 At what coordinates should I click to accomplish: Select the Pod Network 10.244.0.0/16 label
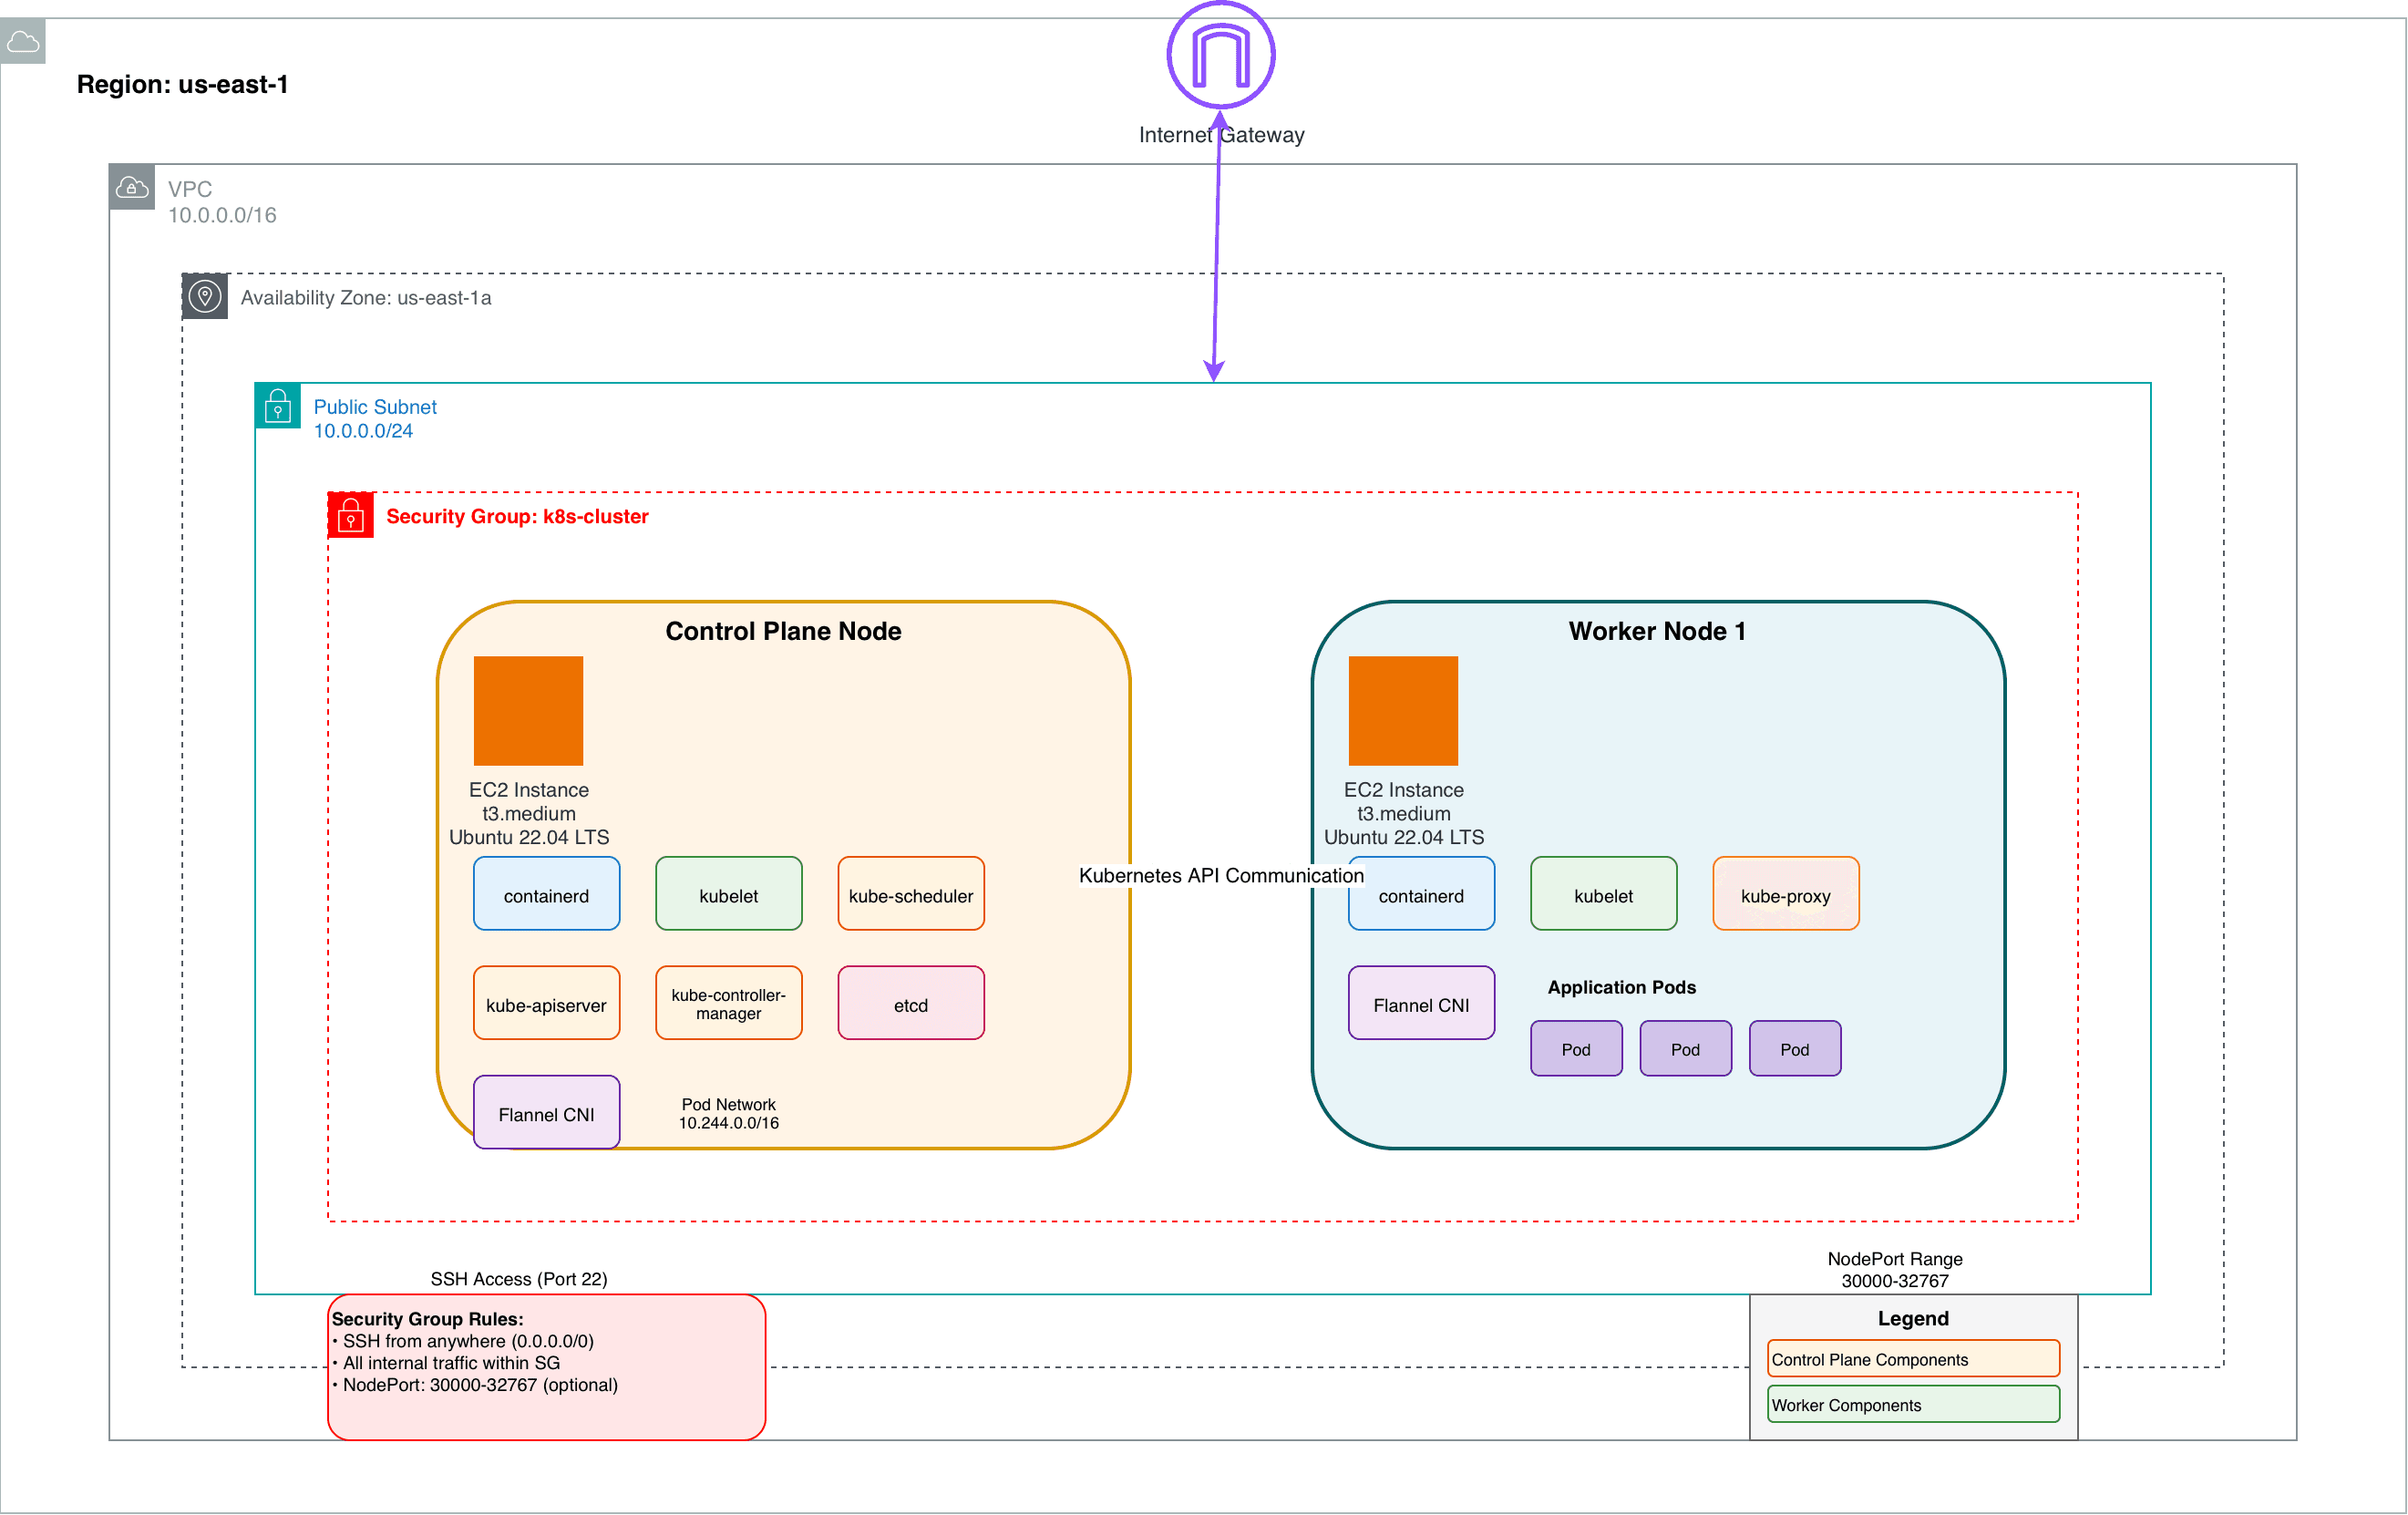[x=729, y=1113]
